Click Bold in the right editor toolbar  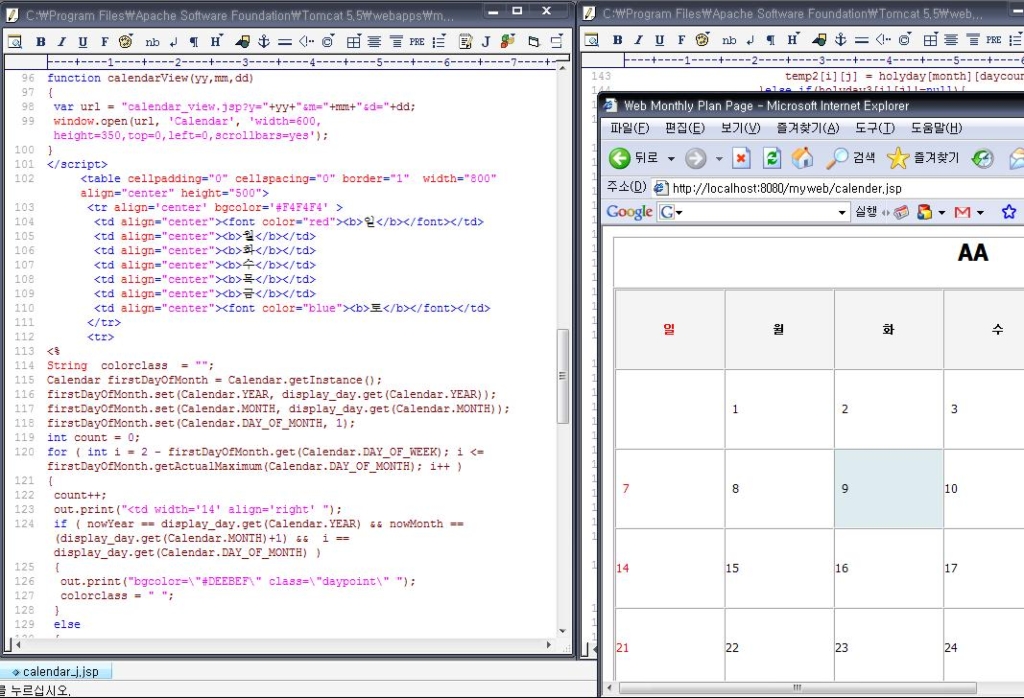(x=618, y=40)
